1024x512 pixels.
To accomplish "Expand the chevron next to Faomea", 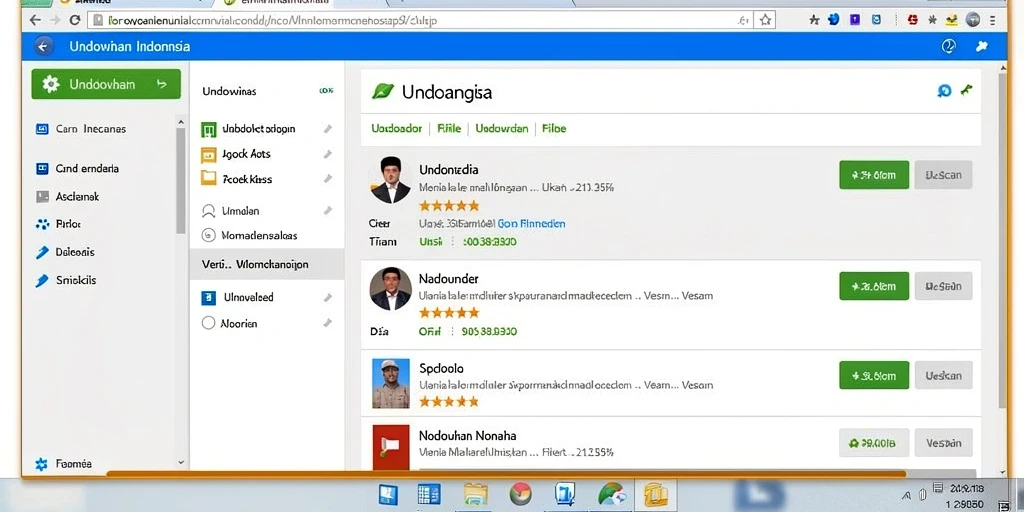I will (181, 462).
